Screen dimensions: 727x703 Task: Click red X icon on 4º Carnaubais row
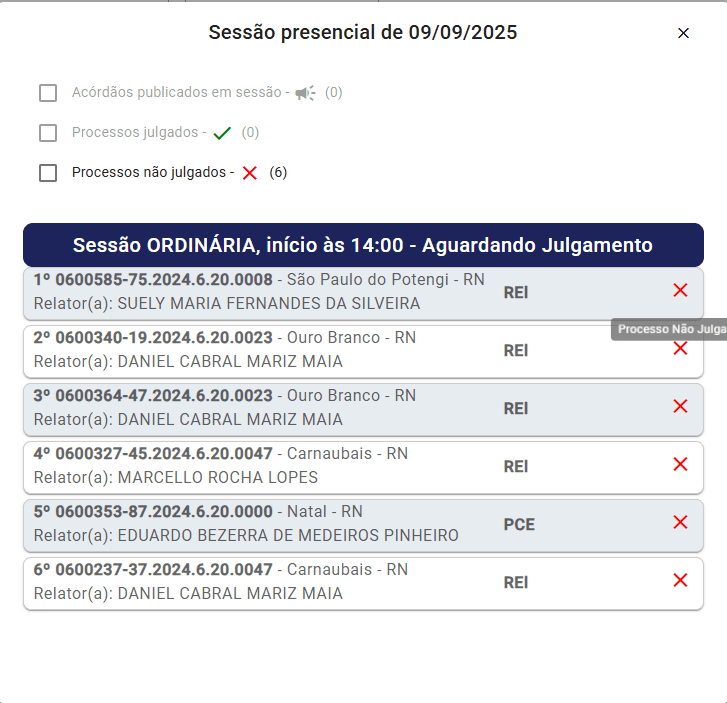[x=680, y=464]
